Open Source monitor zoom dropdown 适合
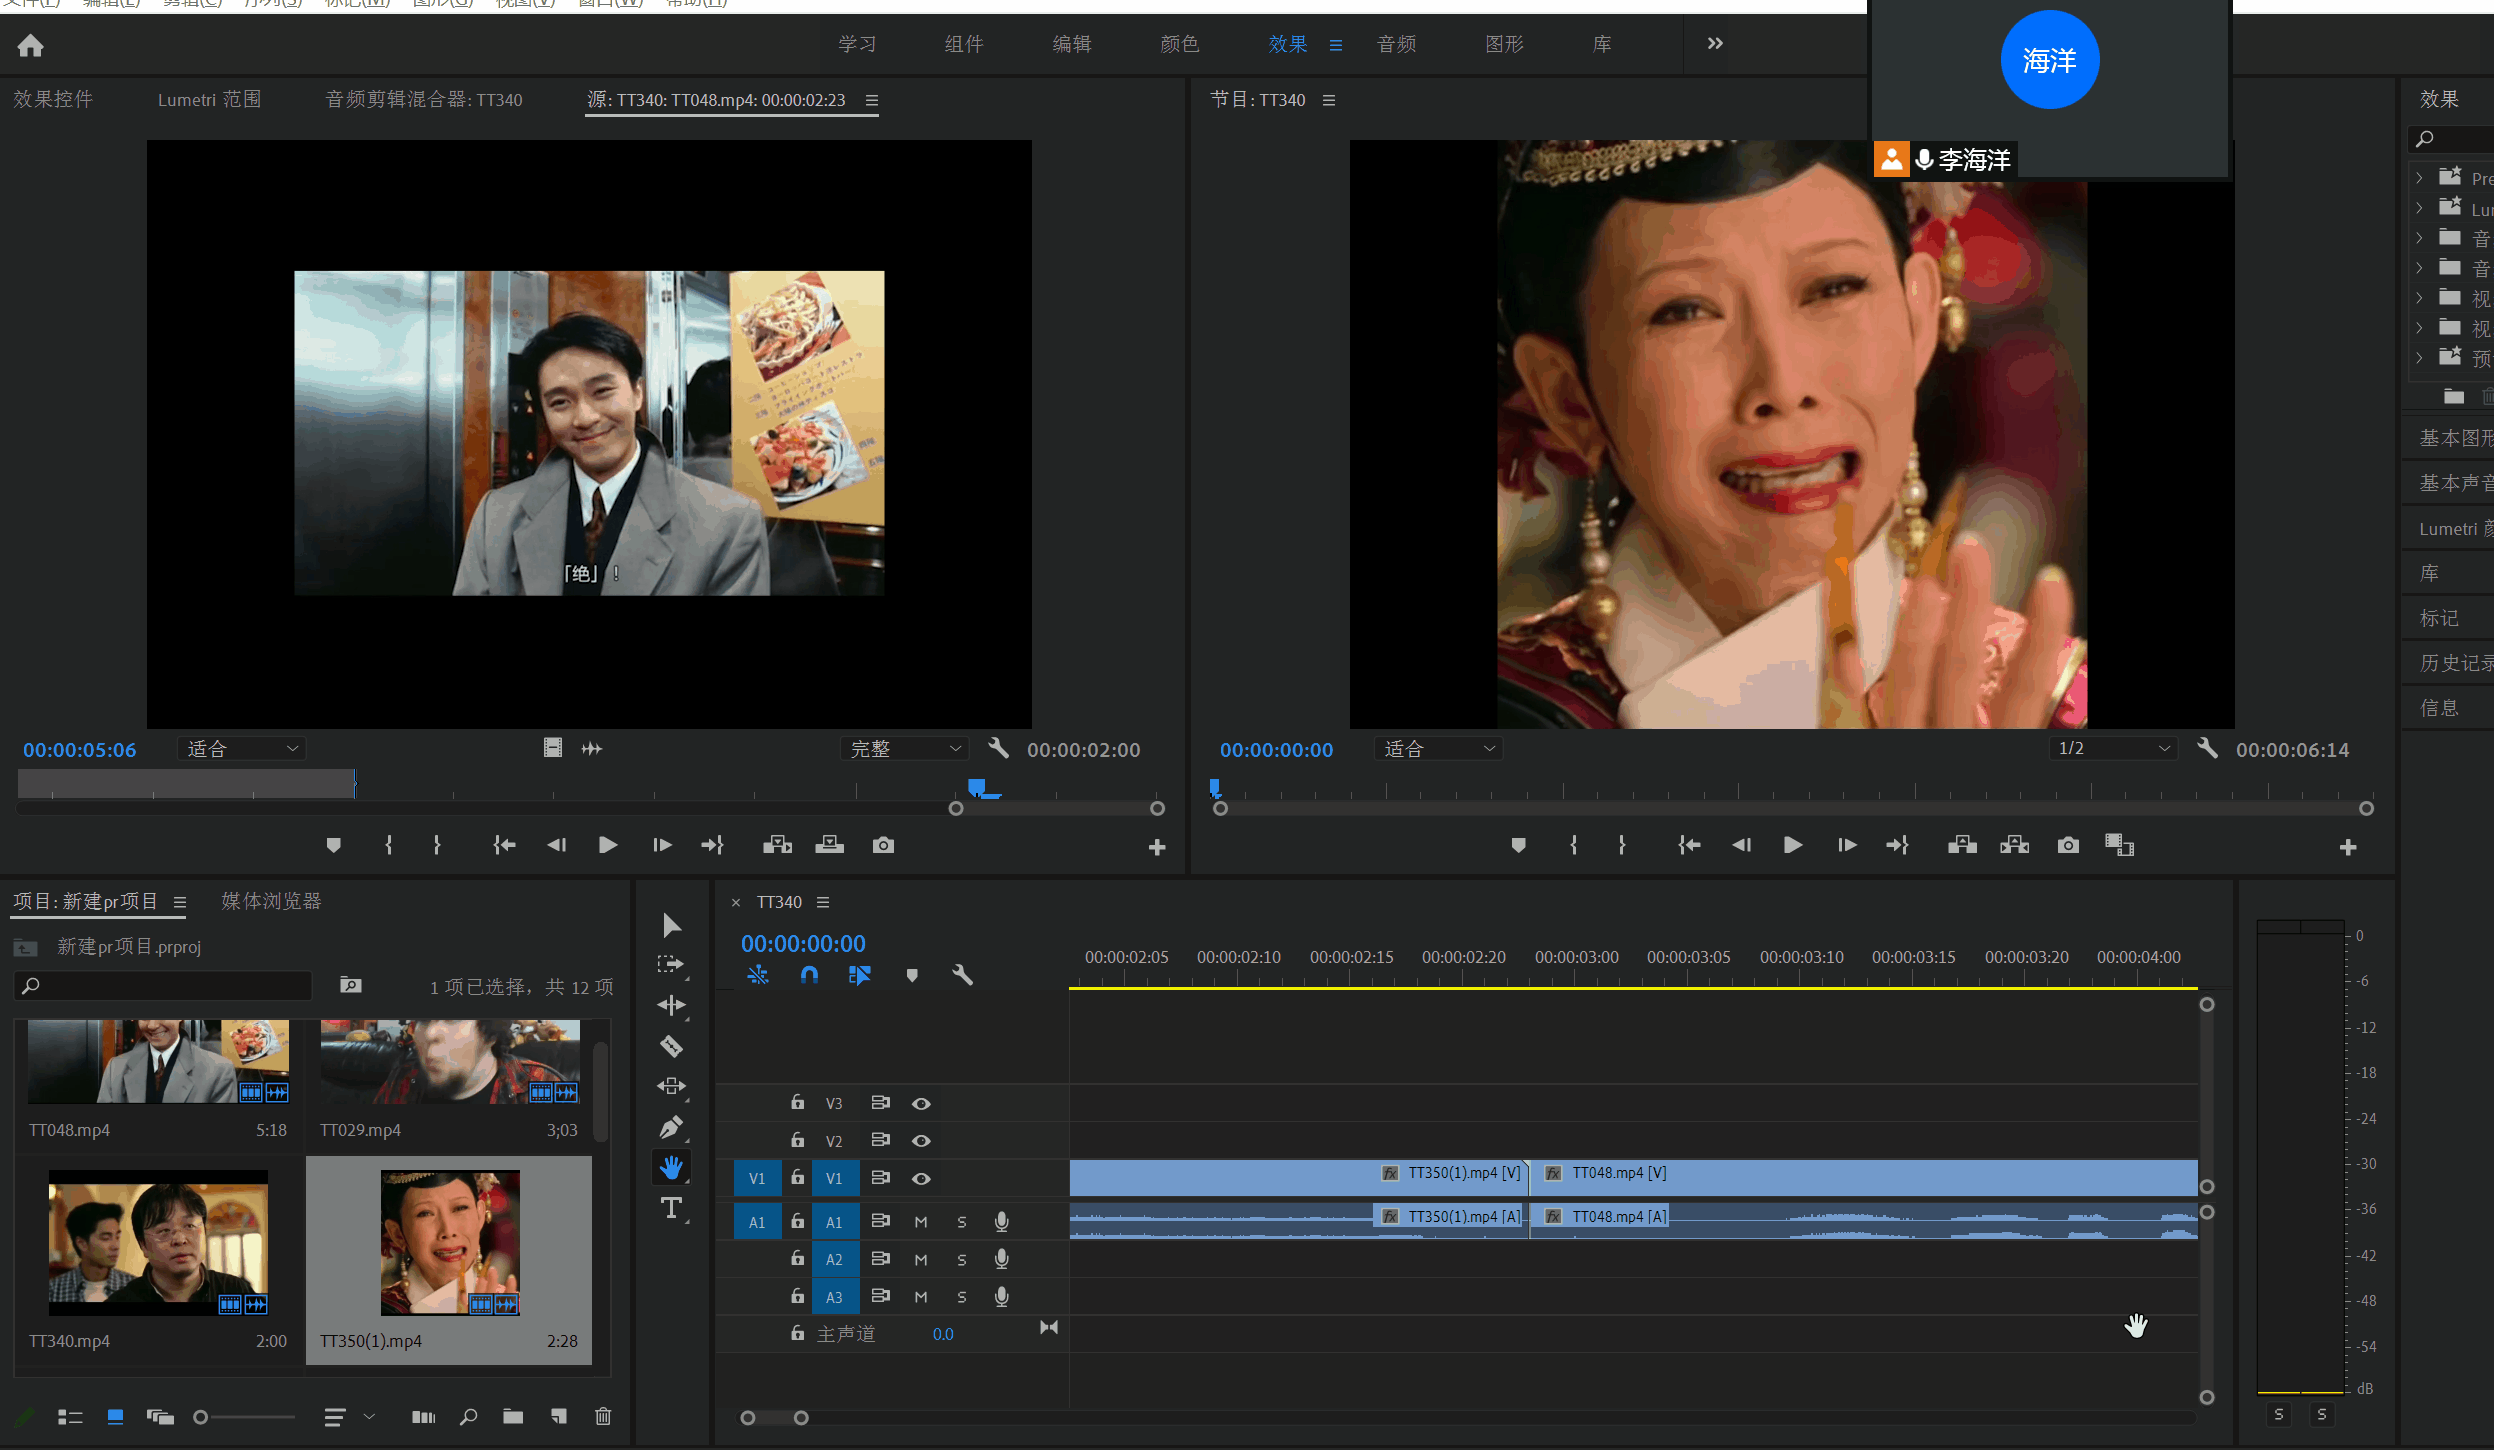Screen dimensions: 2494x1450 click(242, 748)
